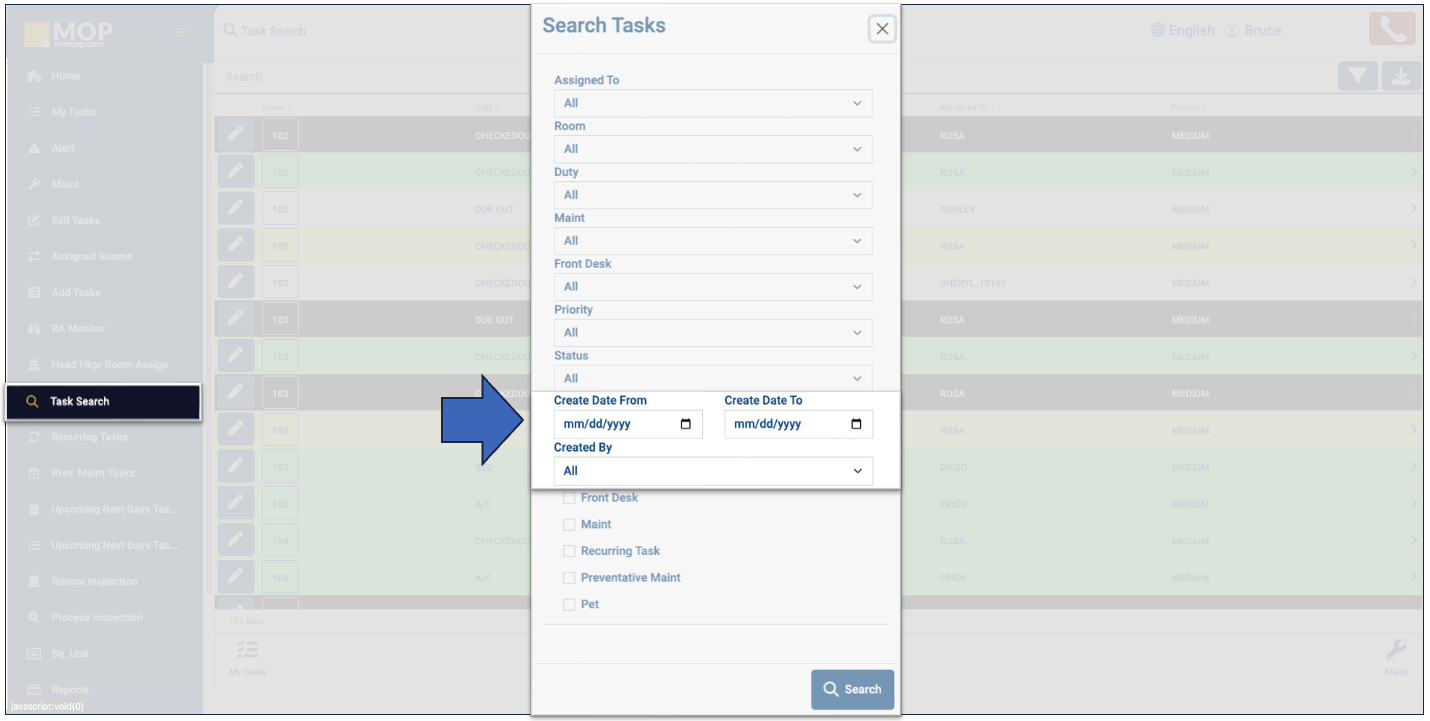
Task: Click the hamburger menu collapse icon
Action: pyautogui.click(x=183, y=32)
